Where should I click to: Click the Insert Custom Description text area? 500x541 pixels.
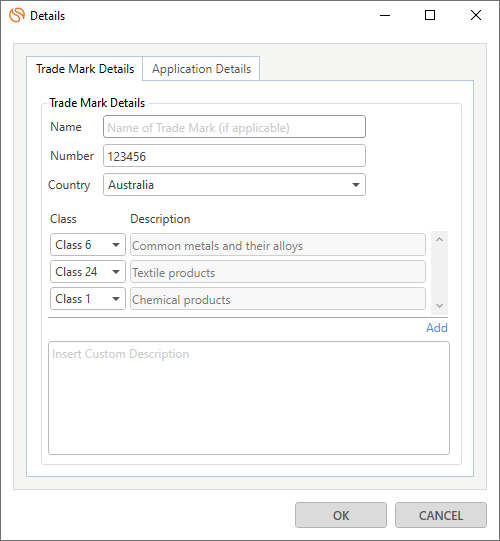[x=249, y=398]
